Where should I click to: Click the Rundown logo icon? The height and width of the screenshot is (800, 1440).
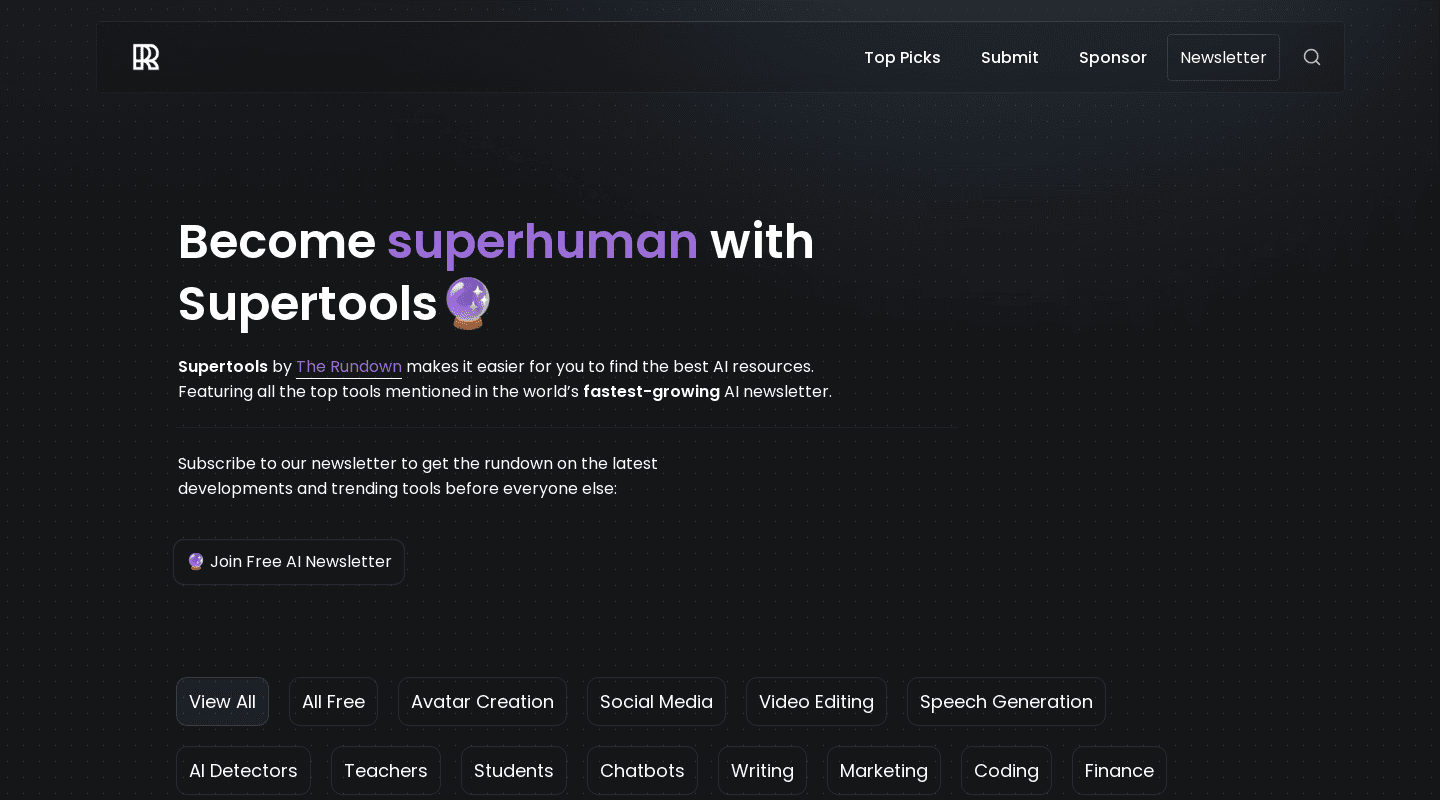point(146,57)
